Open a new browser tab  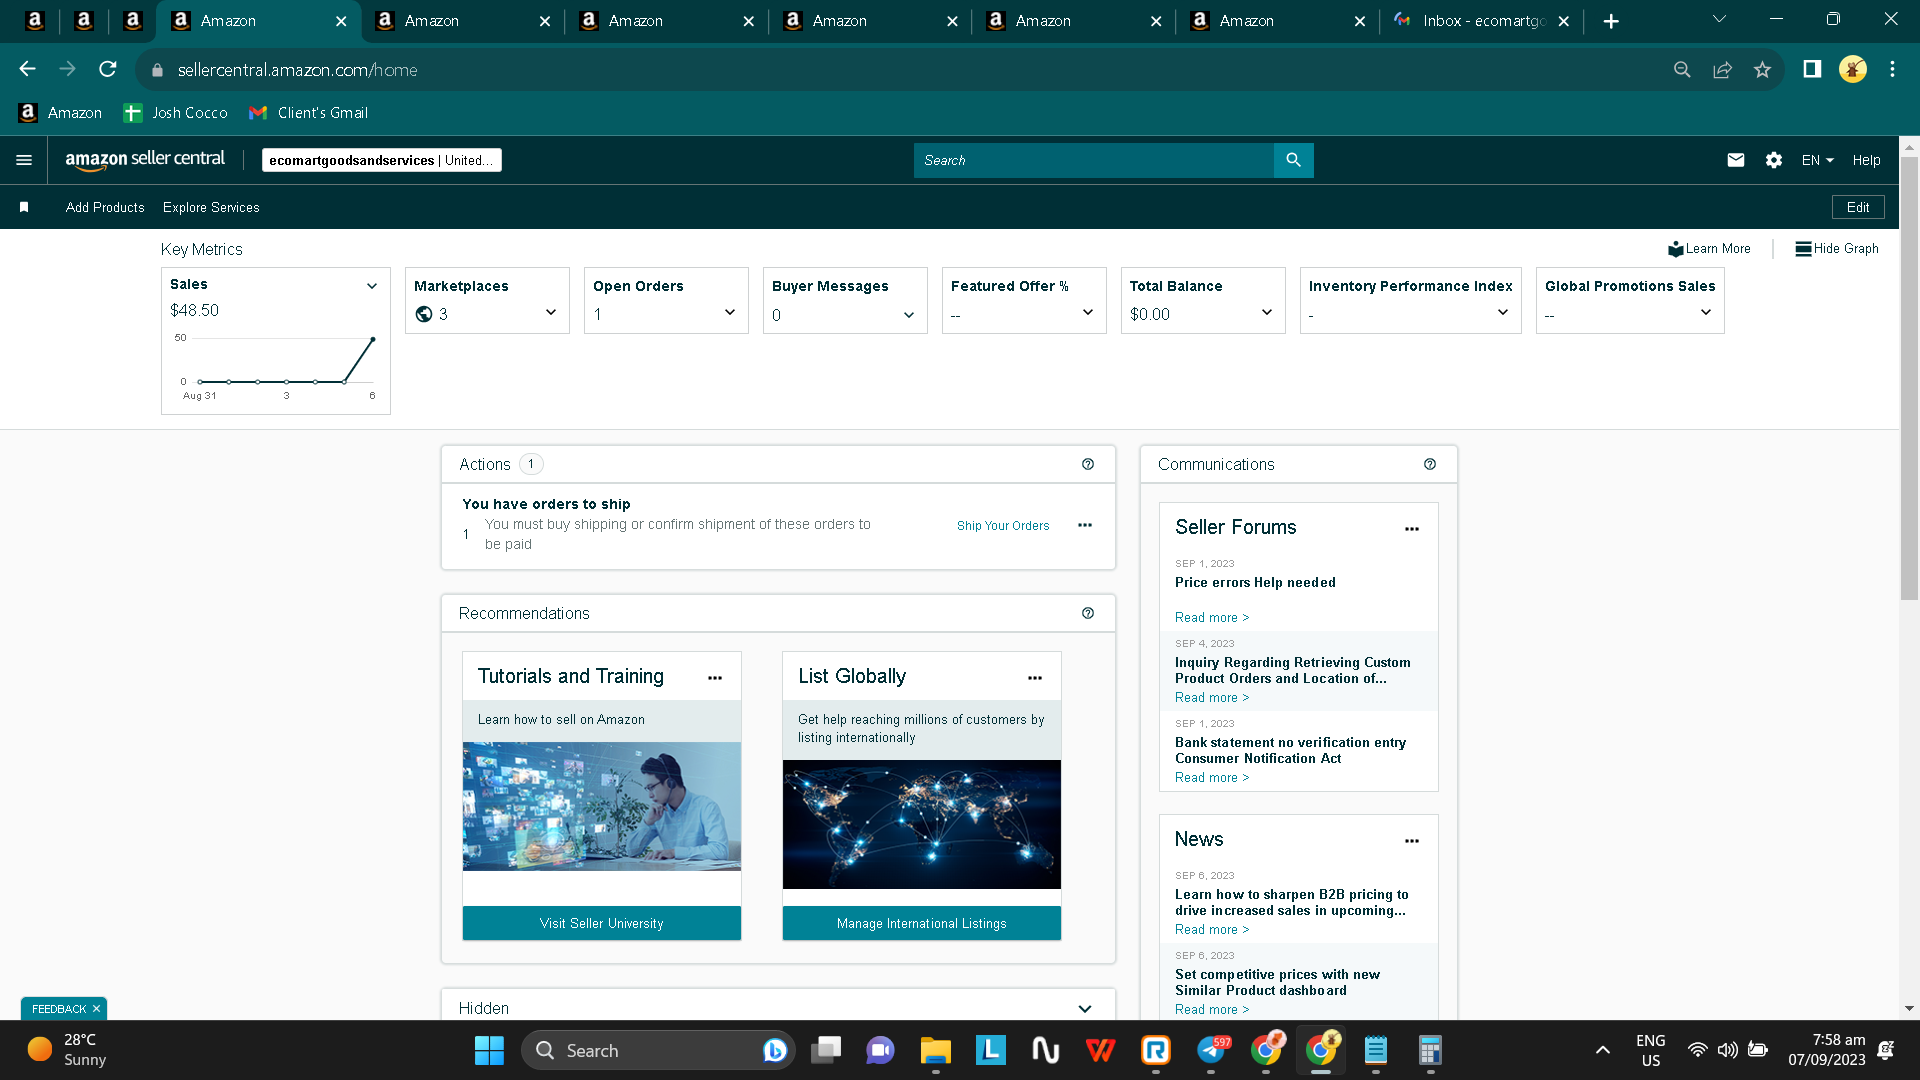[x=1611, y=21]
